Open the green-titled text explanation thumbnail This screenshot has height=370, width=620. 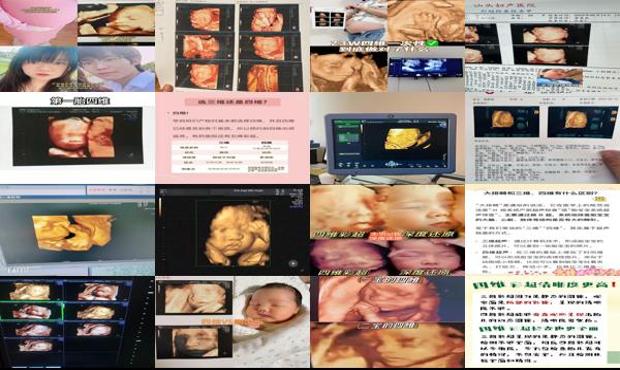tap(542, 322)
